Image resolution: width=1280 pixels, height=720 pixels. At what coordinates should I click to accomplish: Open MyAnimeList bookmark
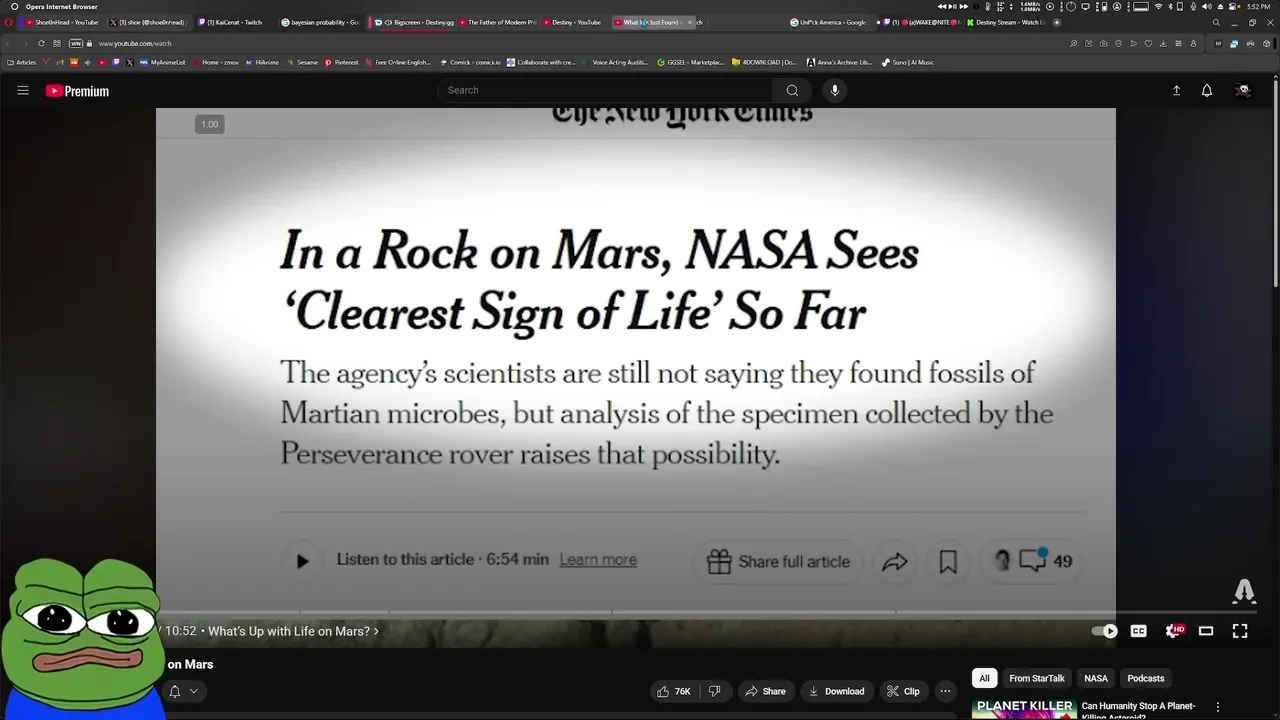point(162,62)
